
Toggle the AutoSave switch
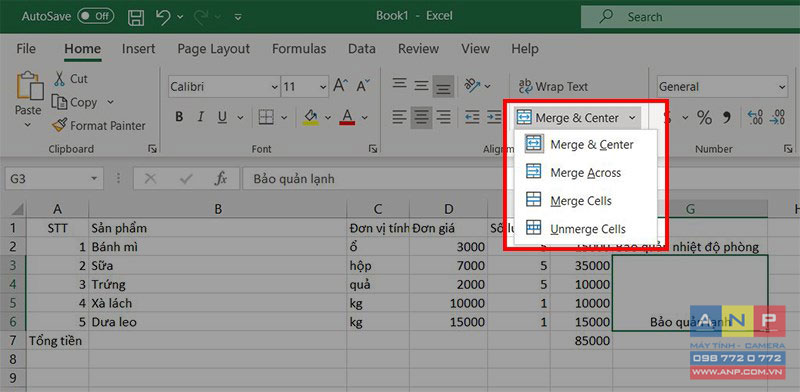coord(95,16)
